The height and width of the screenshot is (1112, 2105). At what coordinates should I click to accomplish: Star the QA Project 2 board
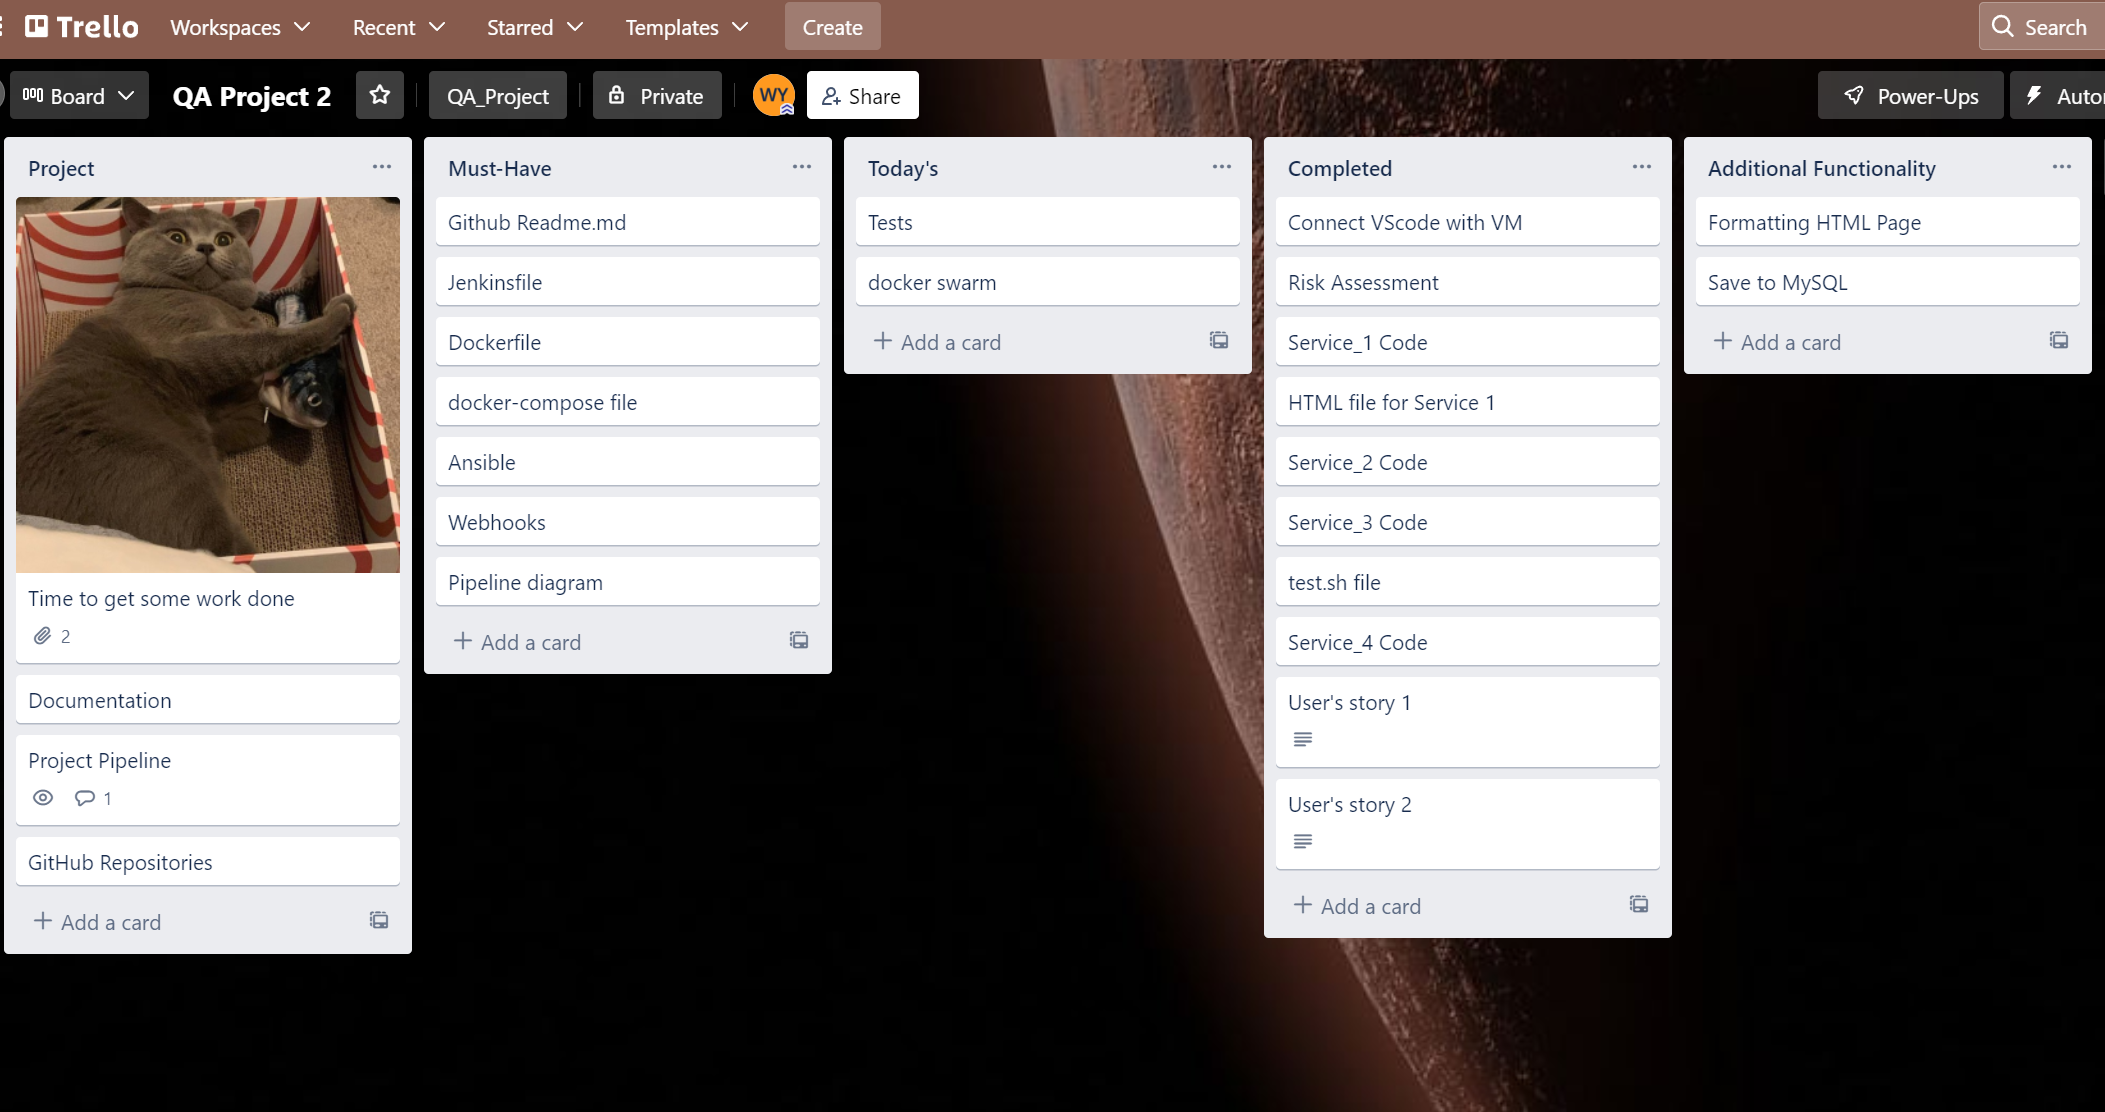(379, 95)
